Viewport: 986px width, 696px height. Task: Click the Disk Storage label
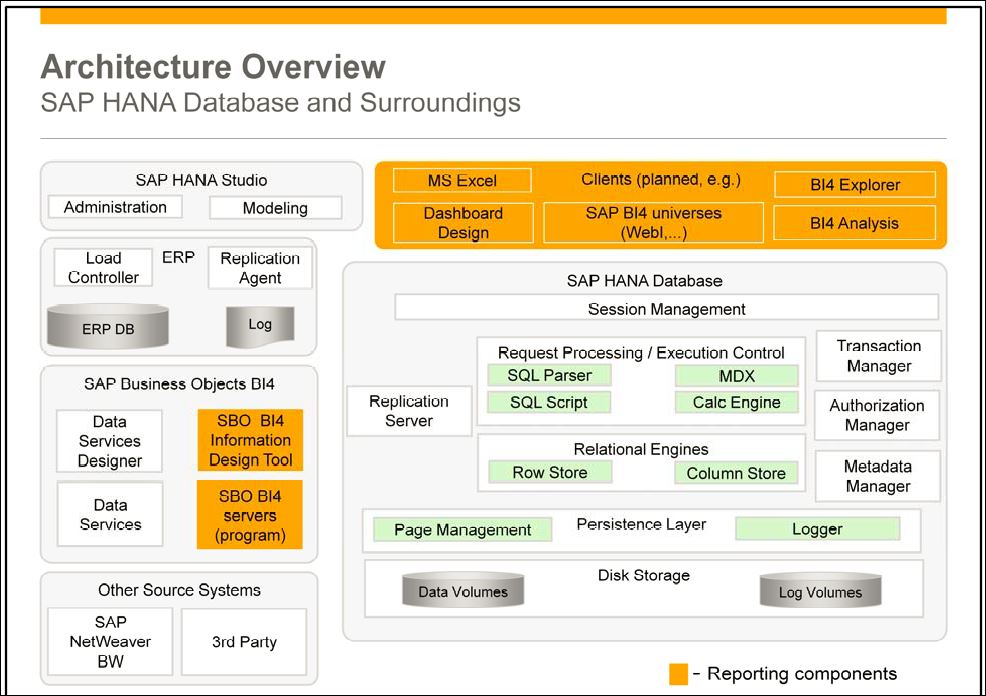click(644, 575)
